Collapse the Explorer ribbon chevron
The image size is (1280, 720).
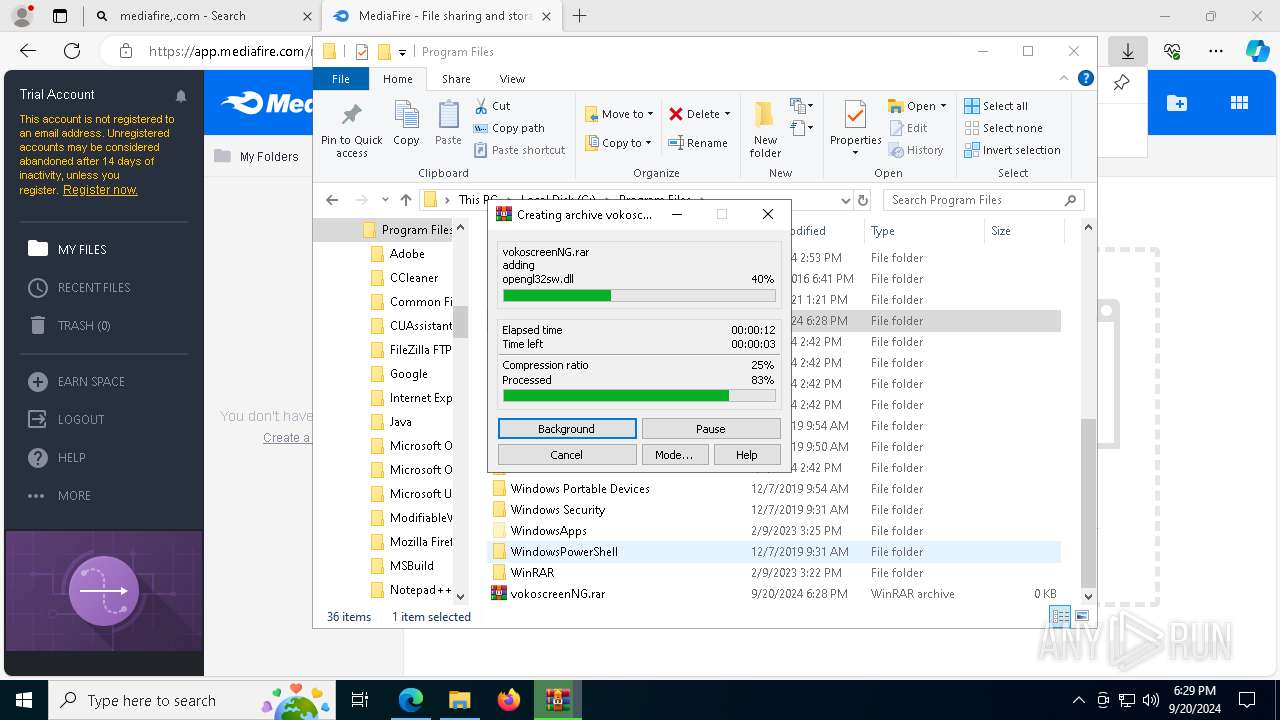(x=1064, y=78)
